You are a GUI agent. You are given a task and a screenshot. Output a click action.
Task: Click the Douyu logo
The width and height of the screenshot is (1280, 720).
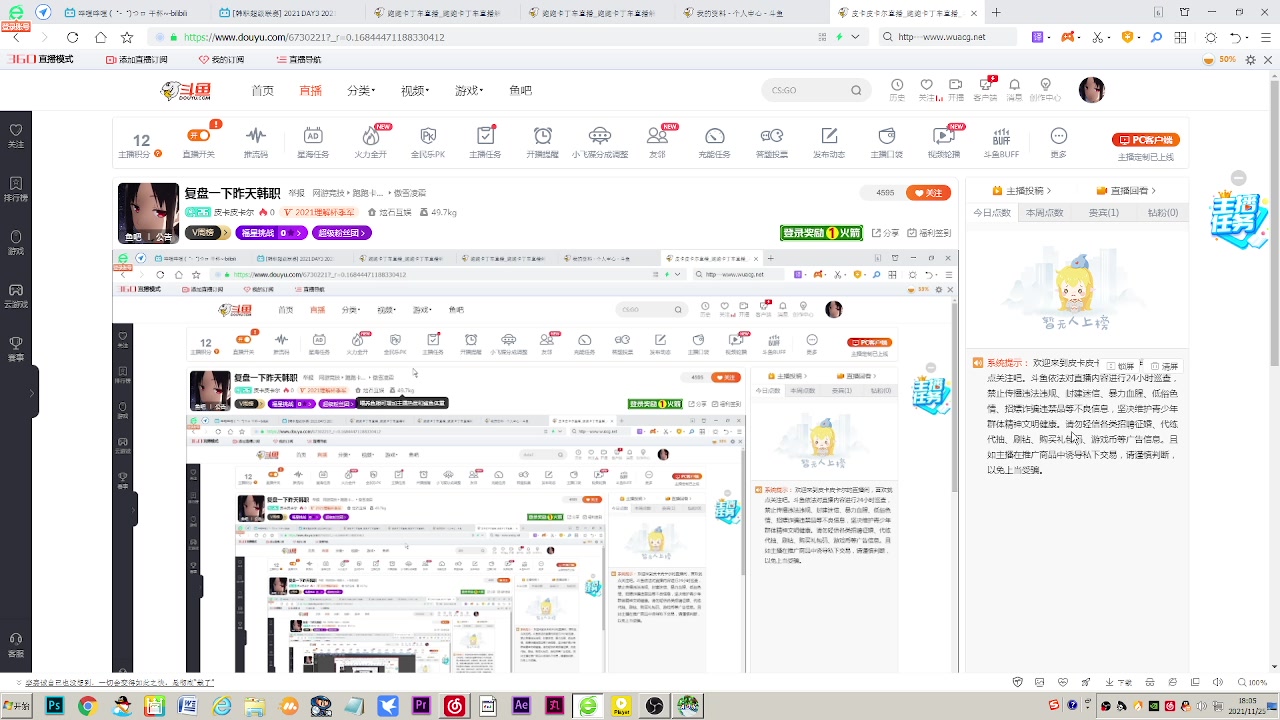coord(187,91)
